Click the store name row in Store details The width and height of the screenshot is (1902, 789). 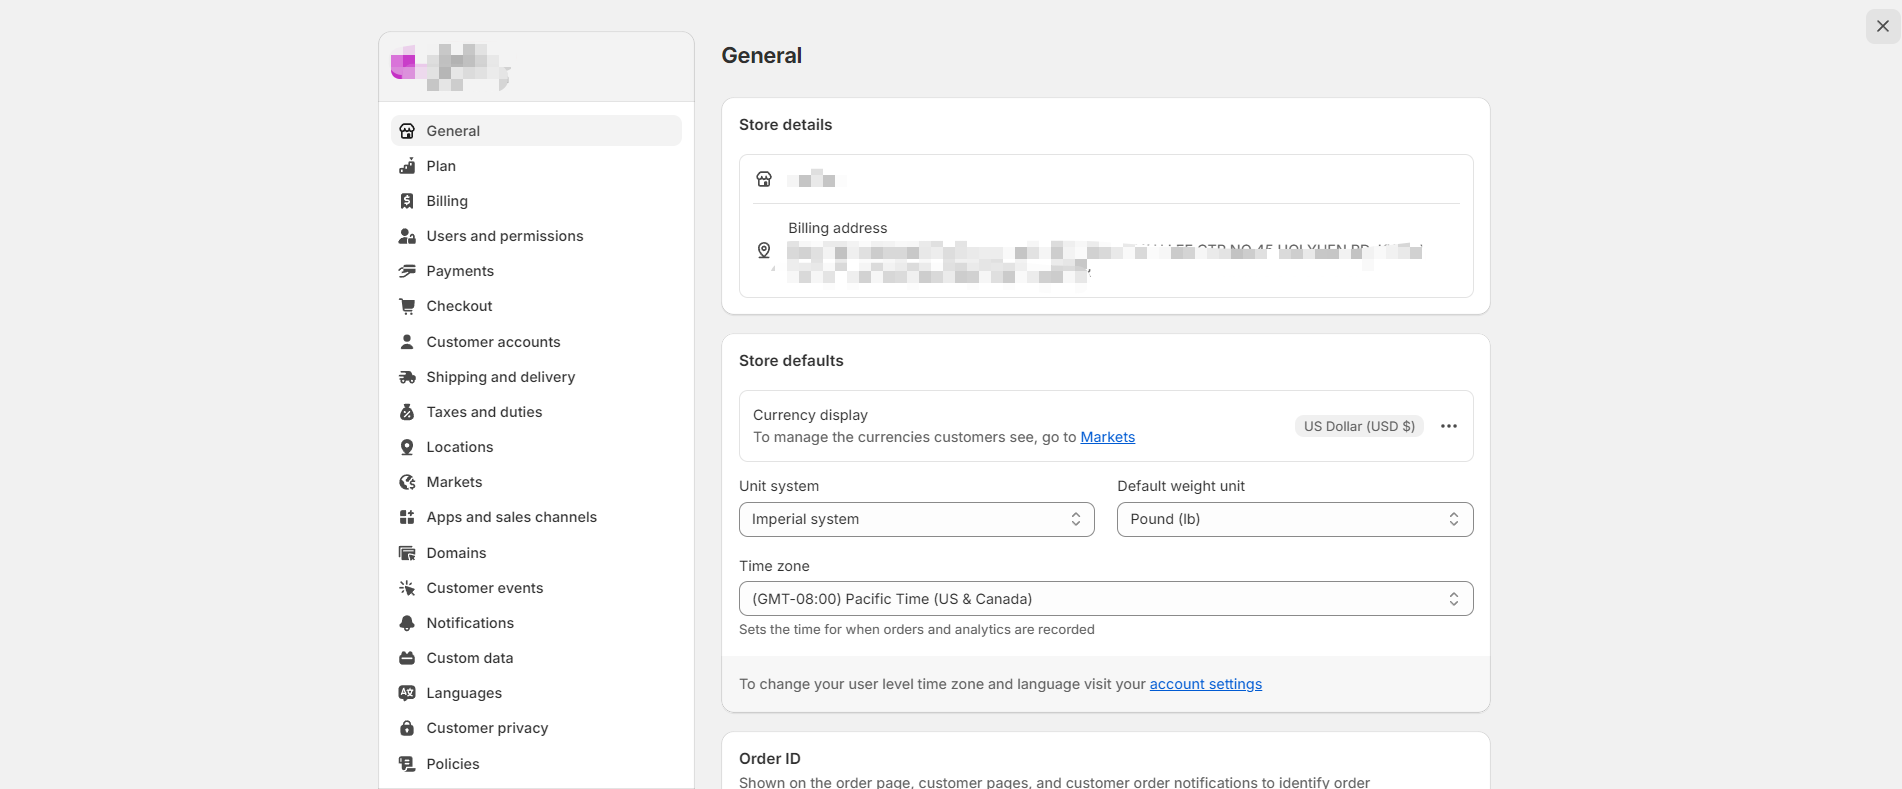pyautogui.click(x=1106, y=179)
